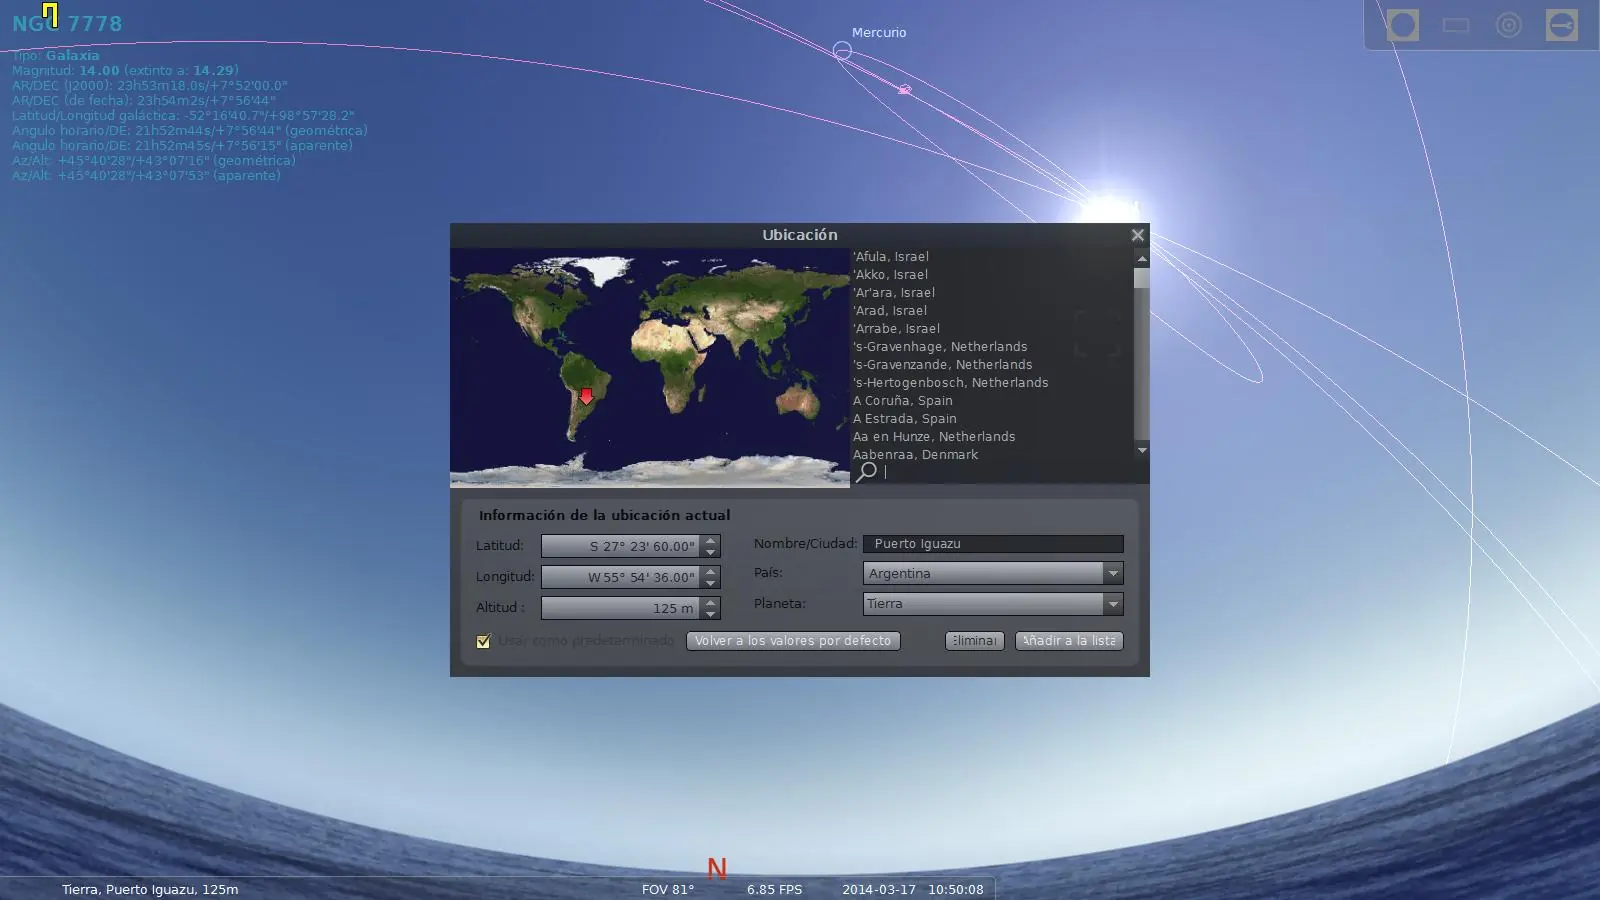The image size is (1600, 900).
Task: Increase the Altitud value with the up arrow
Action: (x=711, y=603)
